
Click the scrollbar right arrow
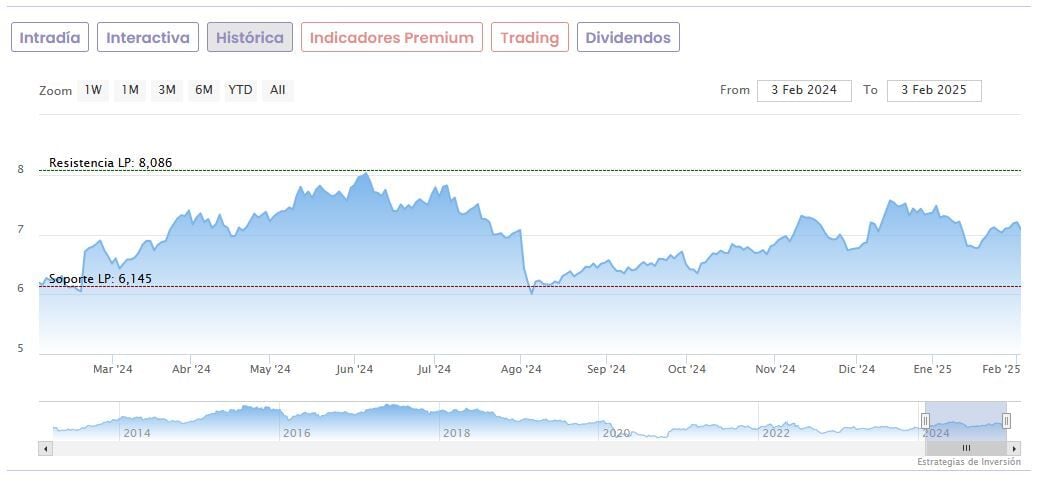(x=1015, y=449)
